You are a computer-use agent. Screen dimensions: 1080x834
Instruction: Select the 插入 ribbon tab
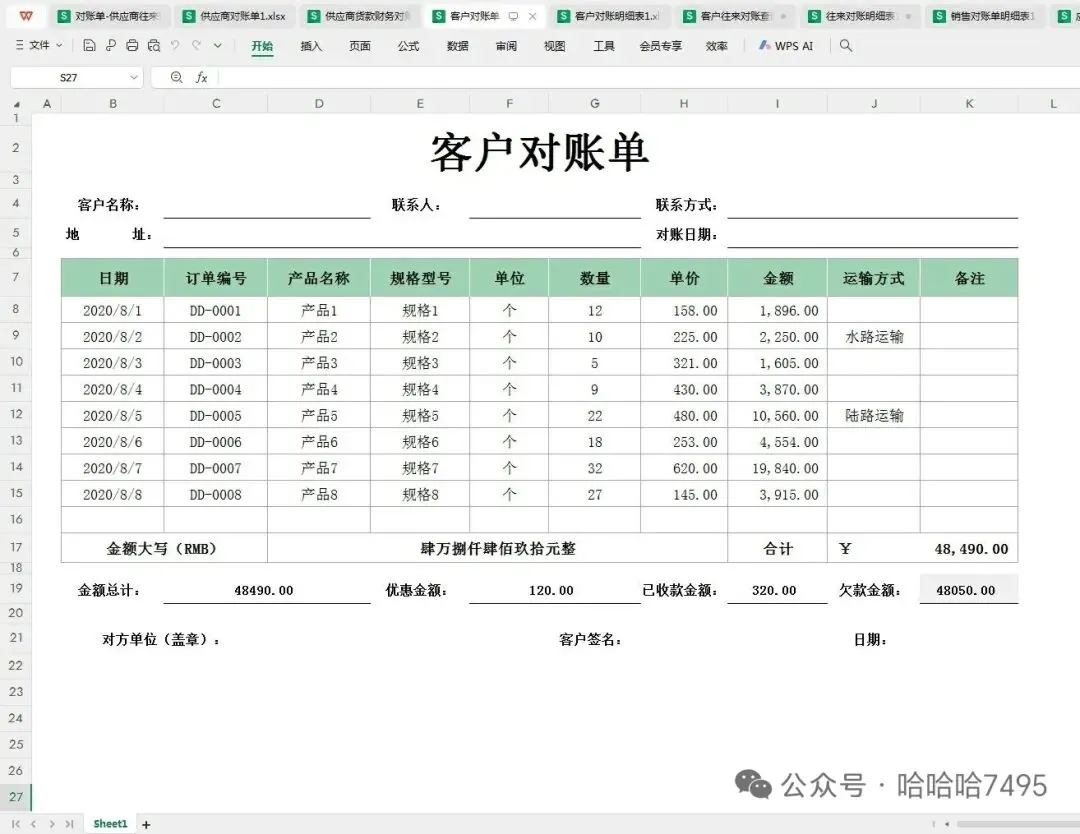pyautogui.click(x=311, y=46)
